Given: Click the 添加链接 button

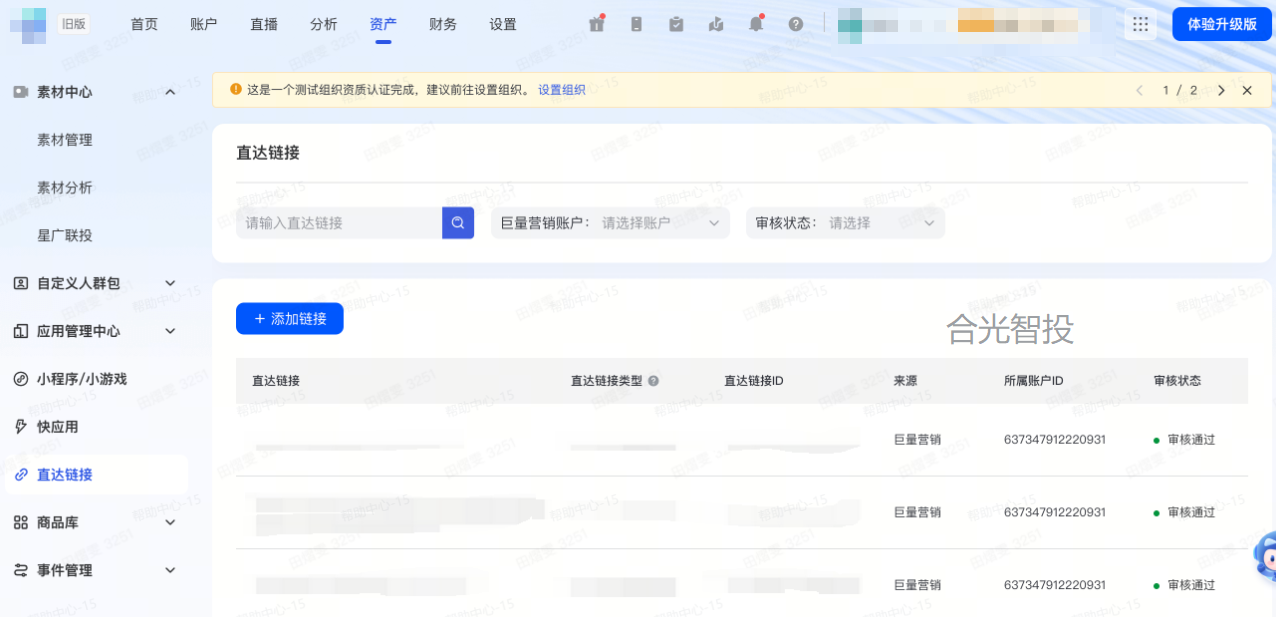Looking at the screenshot, I should 290,318.
